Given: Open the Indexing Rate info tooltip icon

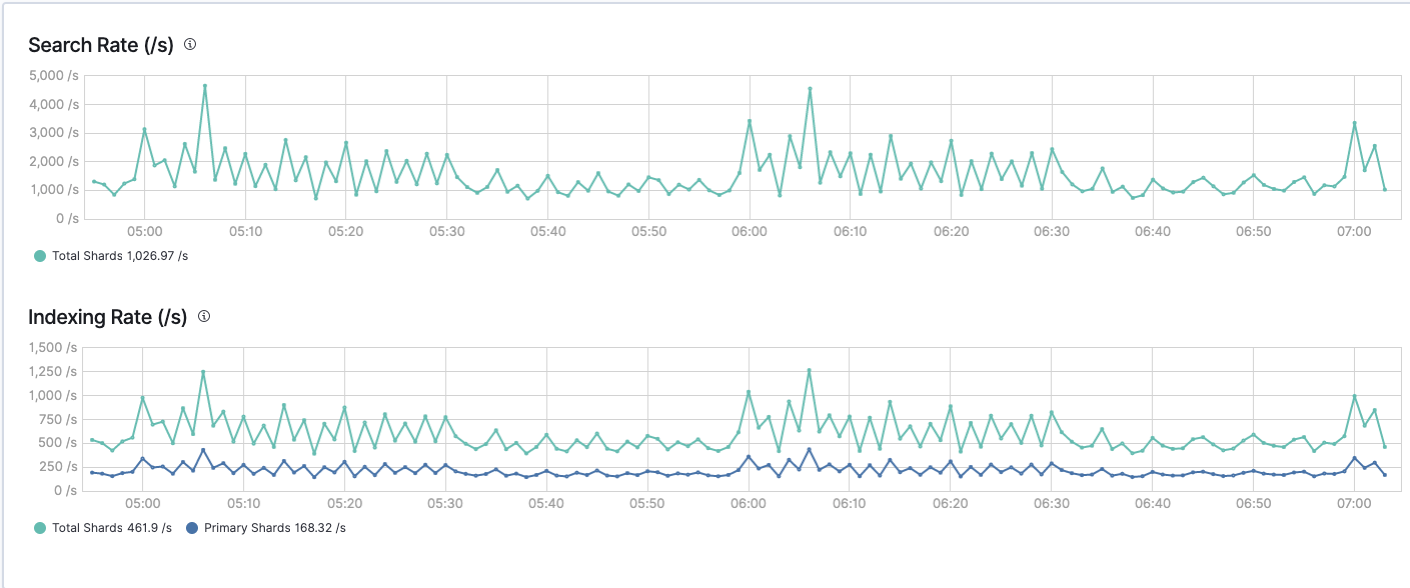Looking at the screenshot, I should 204,317.
